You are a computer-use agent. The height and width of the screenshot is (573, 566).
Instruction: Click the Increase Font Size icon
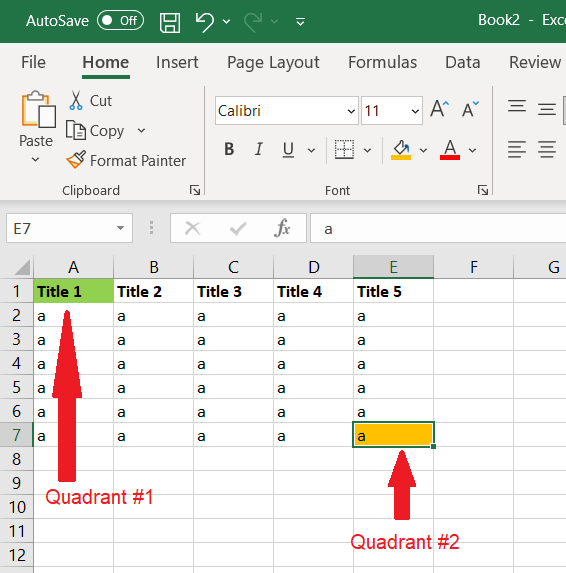pyautogui.click(x=440, y=109)
